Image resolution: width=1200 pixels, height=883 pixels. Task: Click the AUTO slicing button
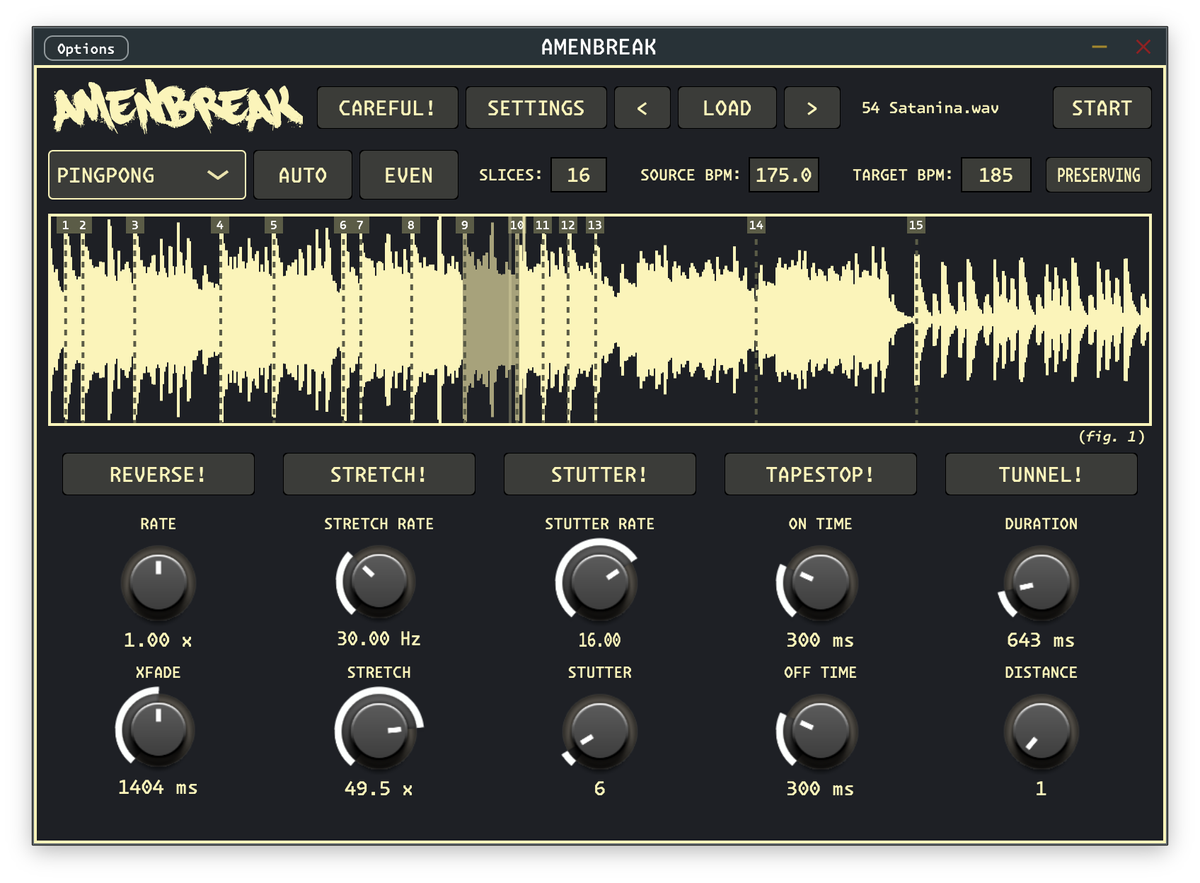(x=302, y=175)
